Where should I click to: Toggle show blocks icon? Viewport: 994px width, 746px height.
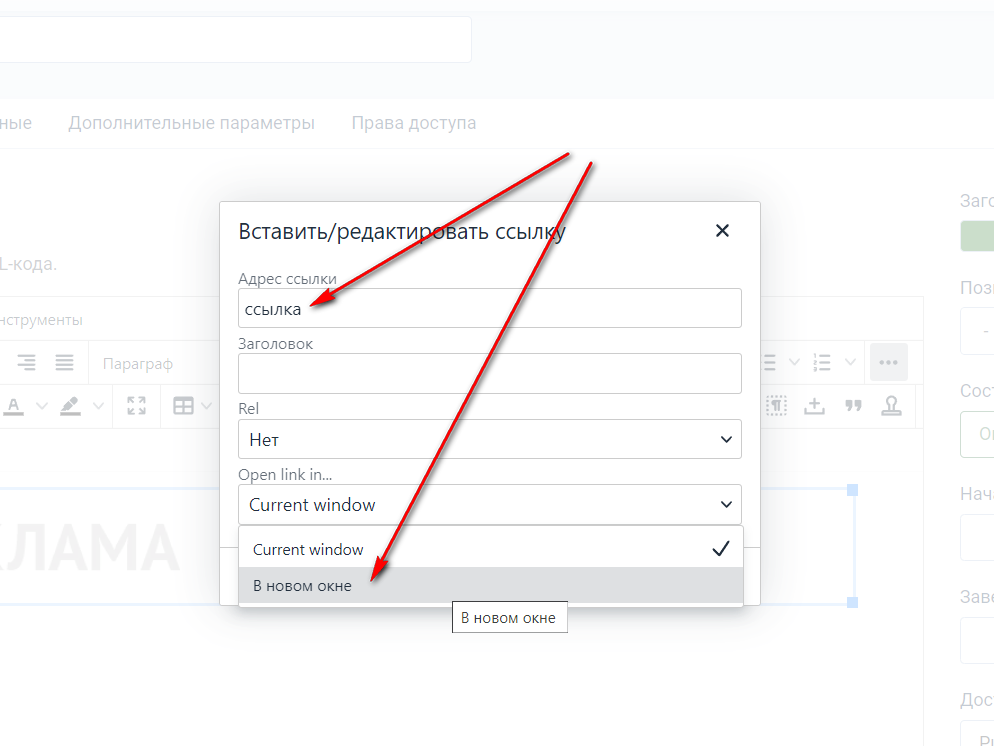[777, 405]
